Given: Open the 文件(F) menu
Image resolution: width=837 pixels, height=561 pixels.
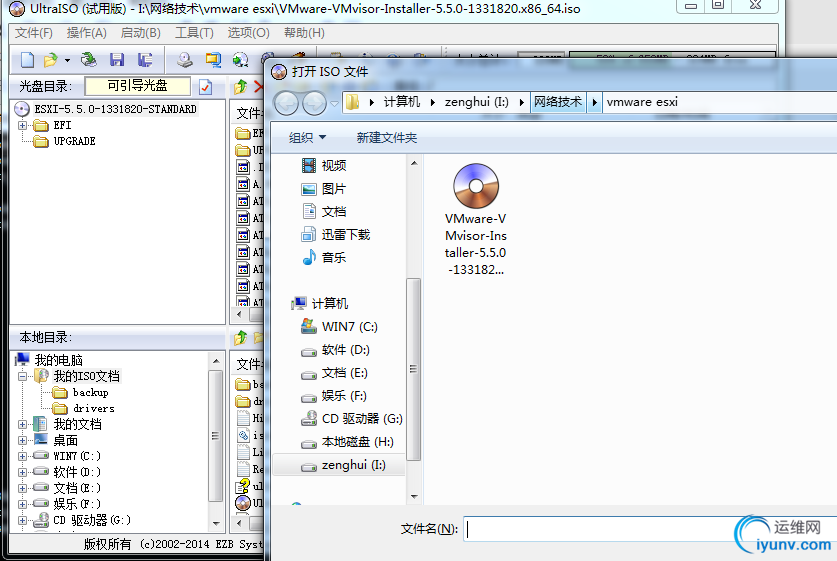Looking at the screenshot, I should (34, 33).
